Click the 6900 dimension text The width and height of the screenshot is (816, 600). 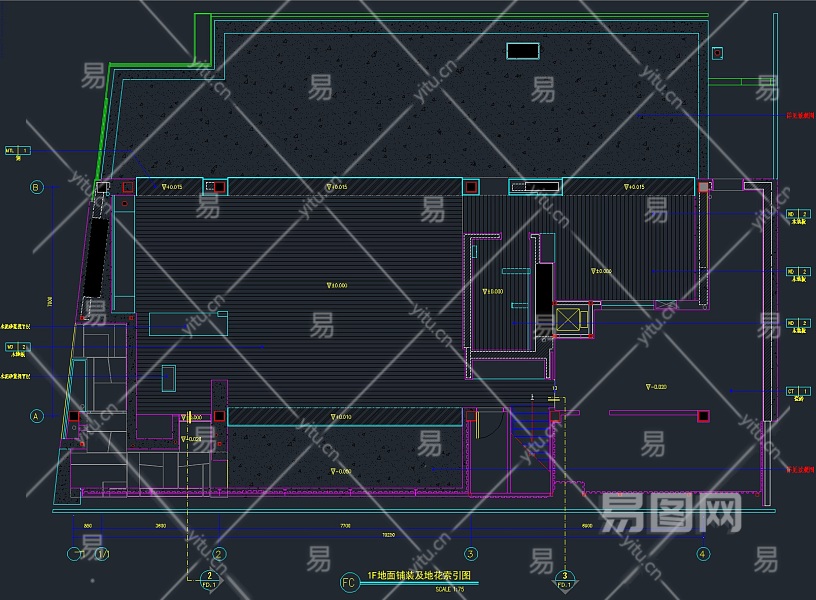pos(586,526)
